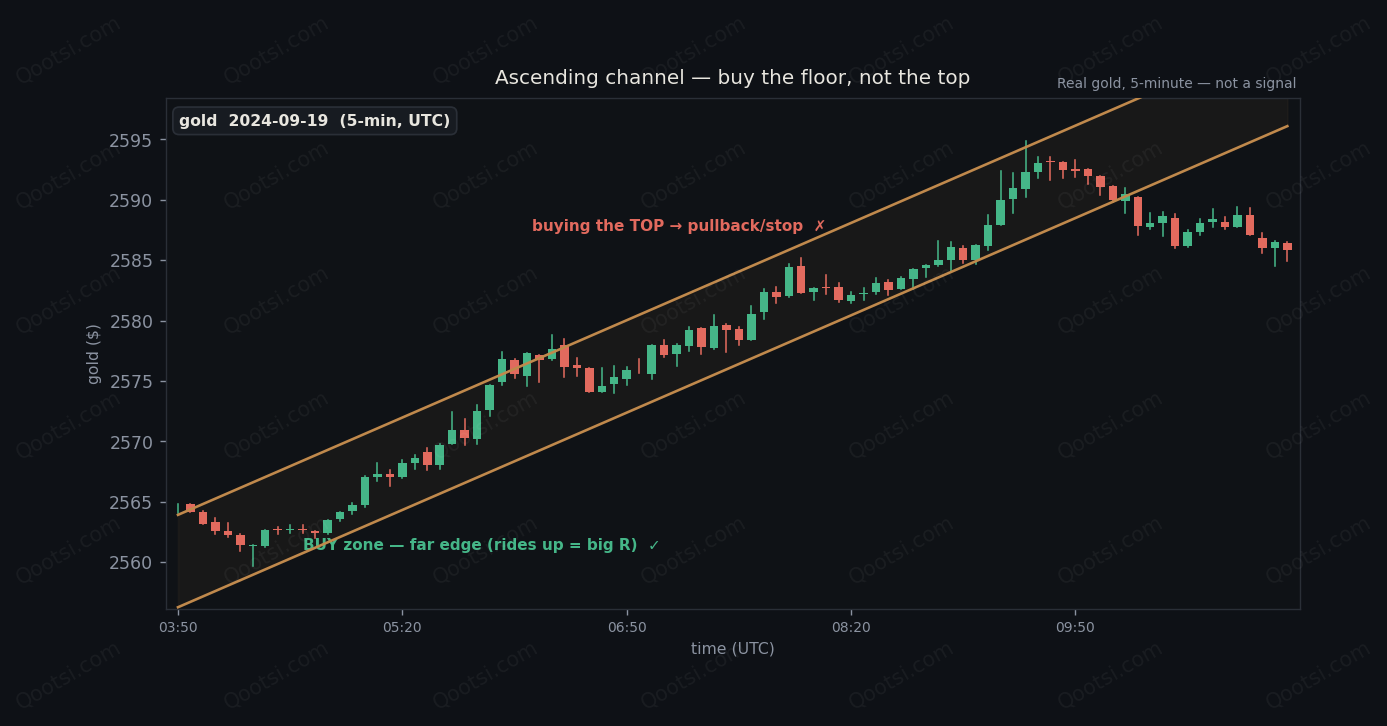Click the 'gold ($)' y-axis title
Image resolution: width=1387 pixels, height=726 pixels.
click(94, 354)
